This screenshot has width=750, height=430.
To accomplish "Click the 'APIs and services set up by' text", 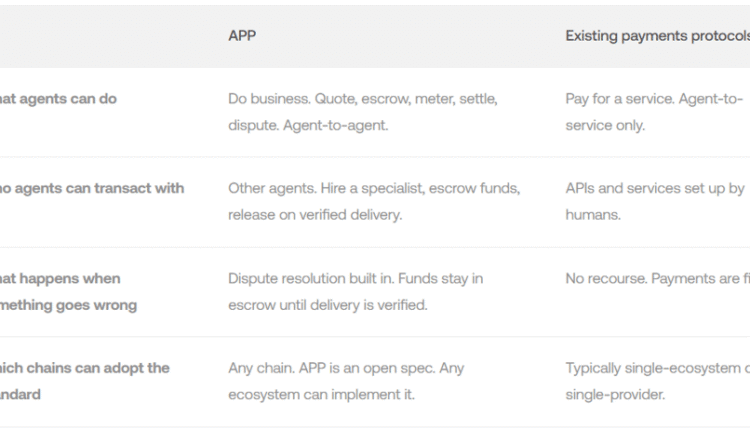I will [x=654, y=188].
